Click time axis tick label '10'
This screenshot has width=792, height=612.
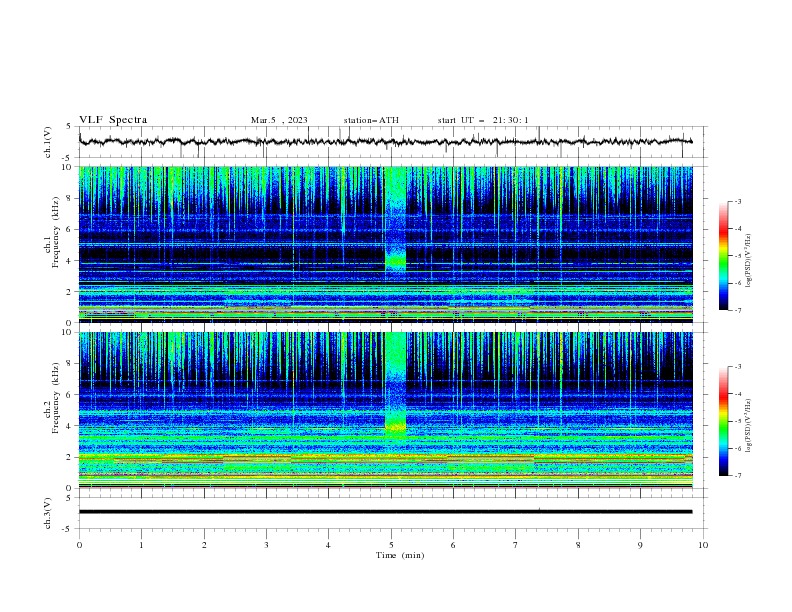coord(703,545)
